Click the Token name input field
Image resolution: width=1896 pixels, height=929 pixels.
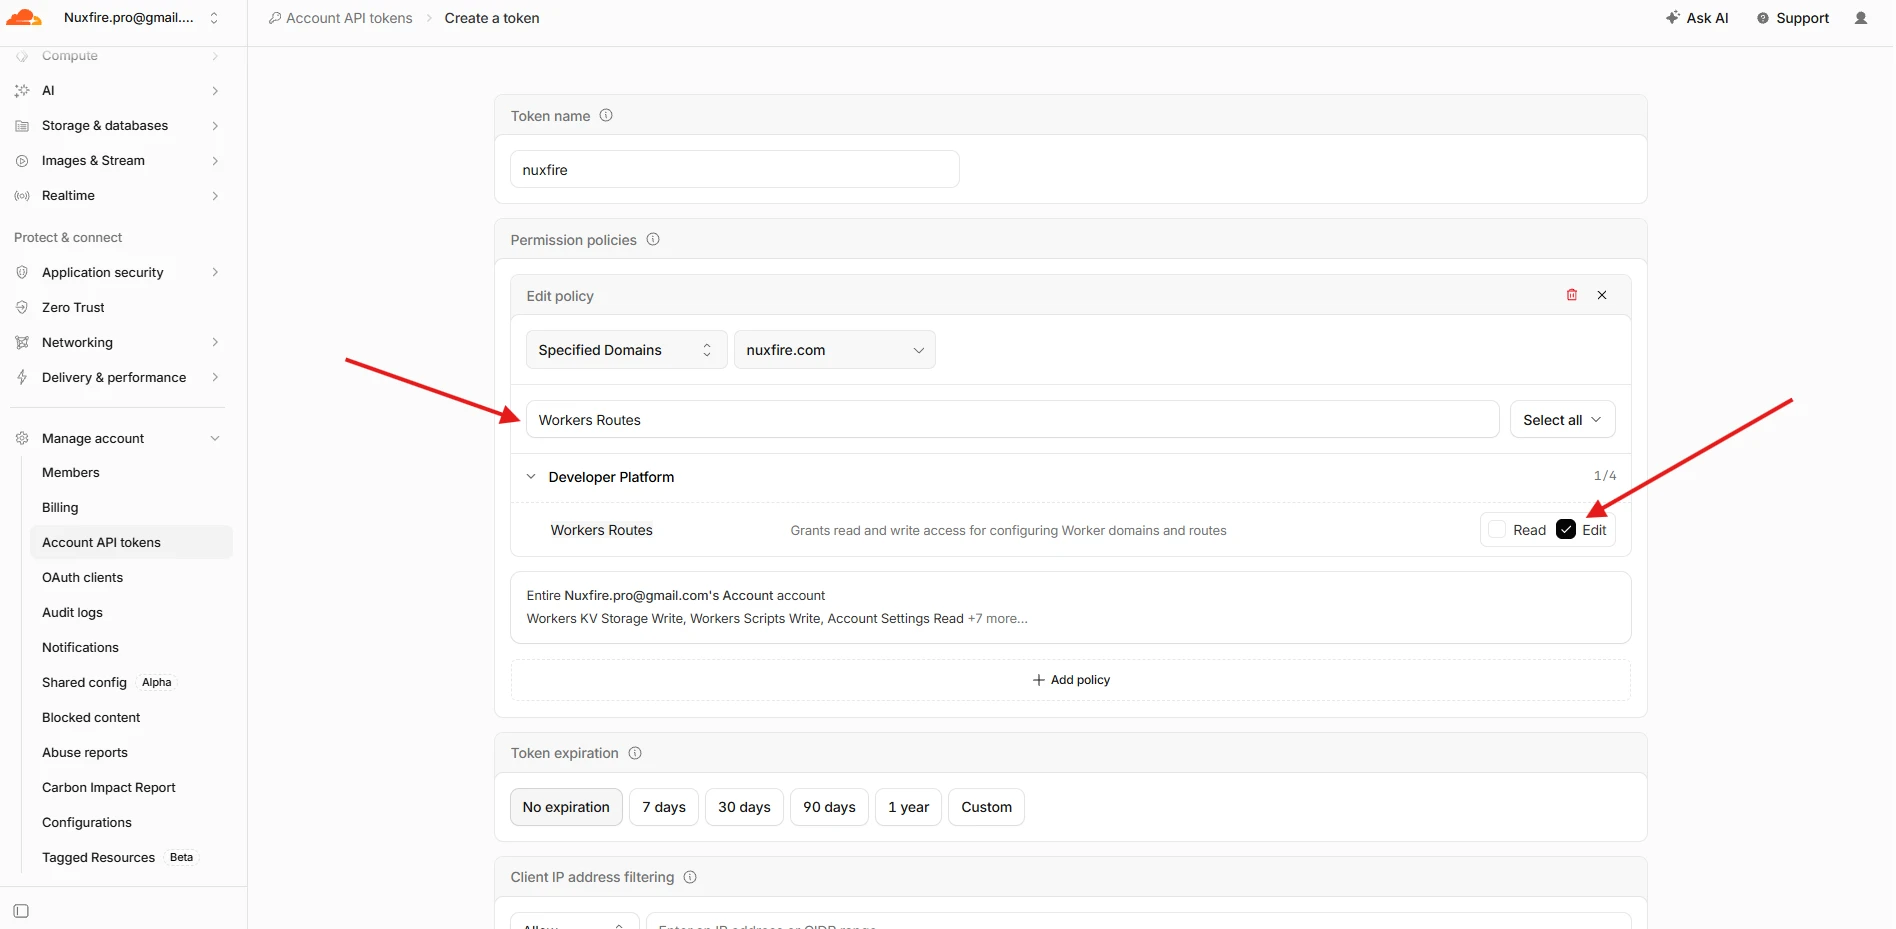[x=735, y=169]
